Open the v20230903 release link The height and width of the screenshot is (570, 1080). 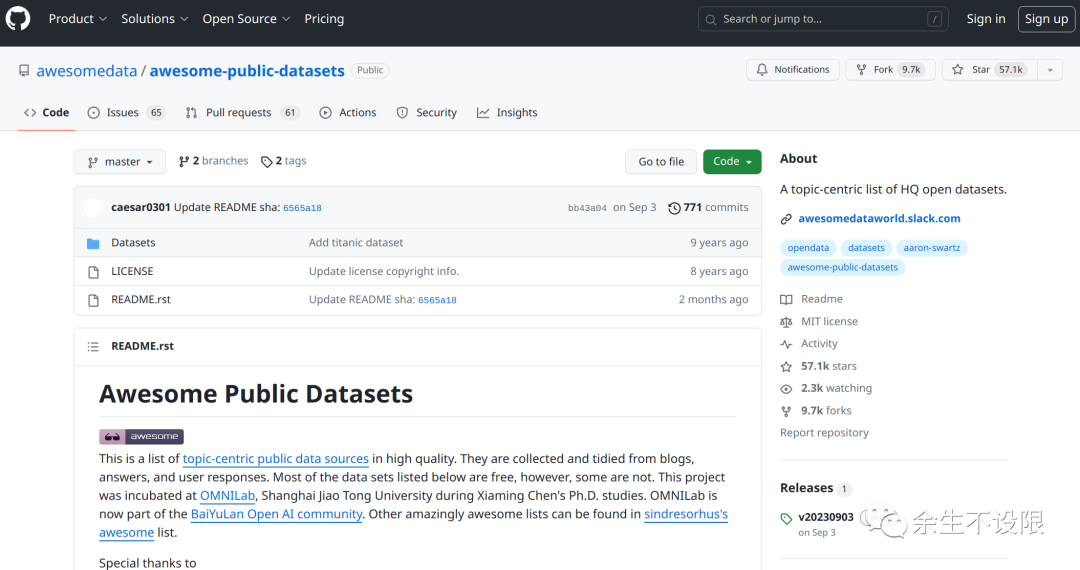[x=826, y=517]
